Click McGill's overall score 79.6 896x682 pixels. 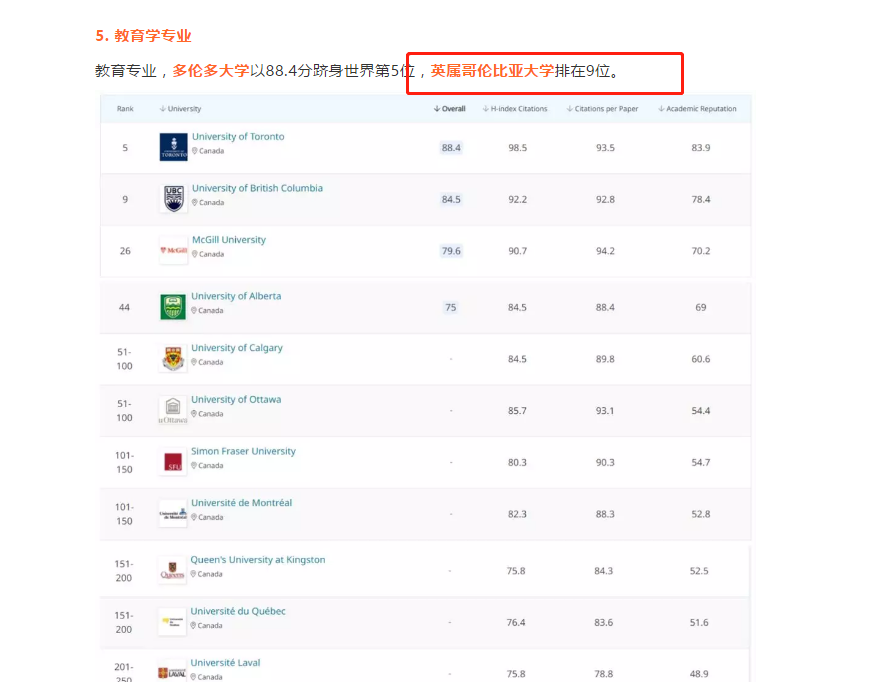point(451,251)
